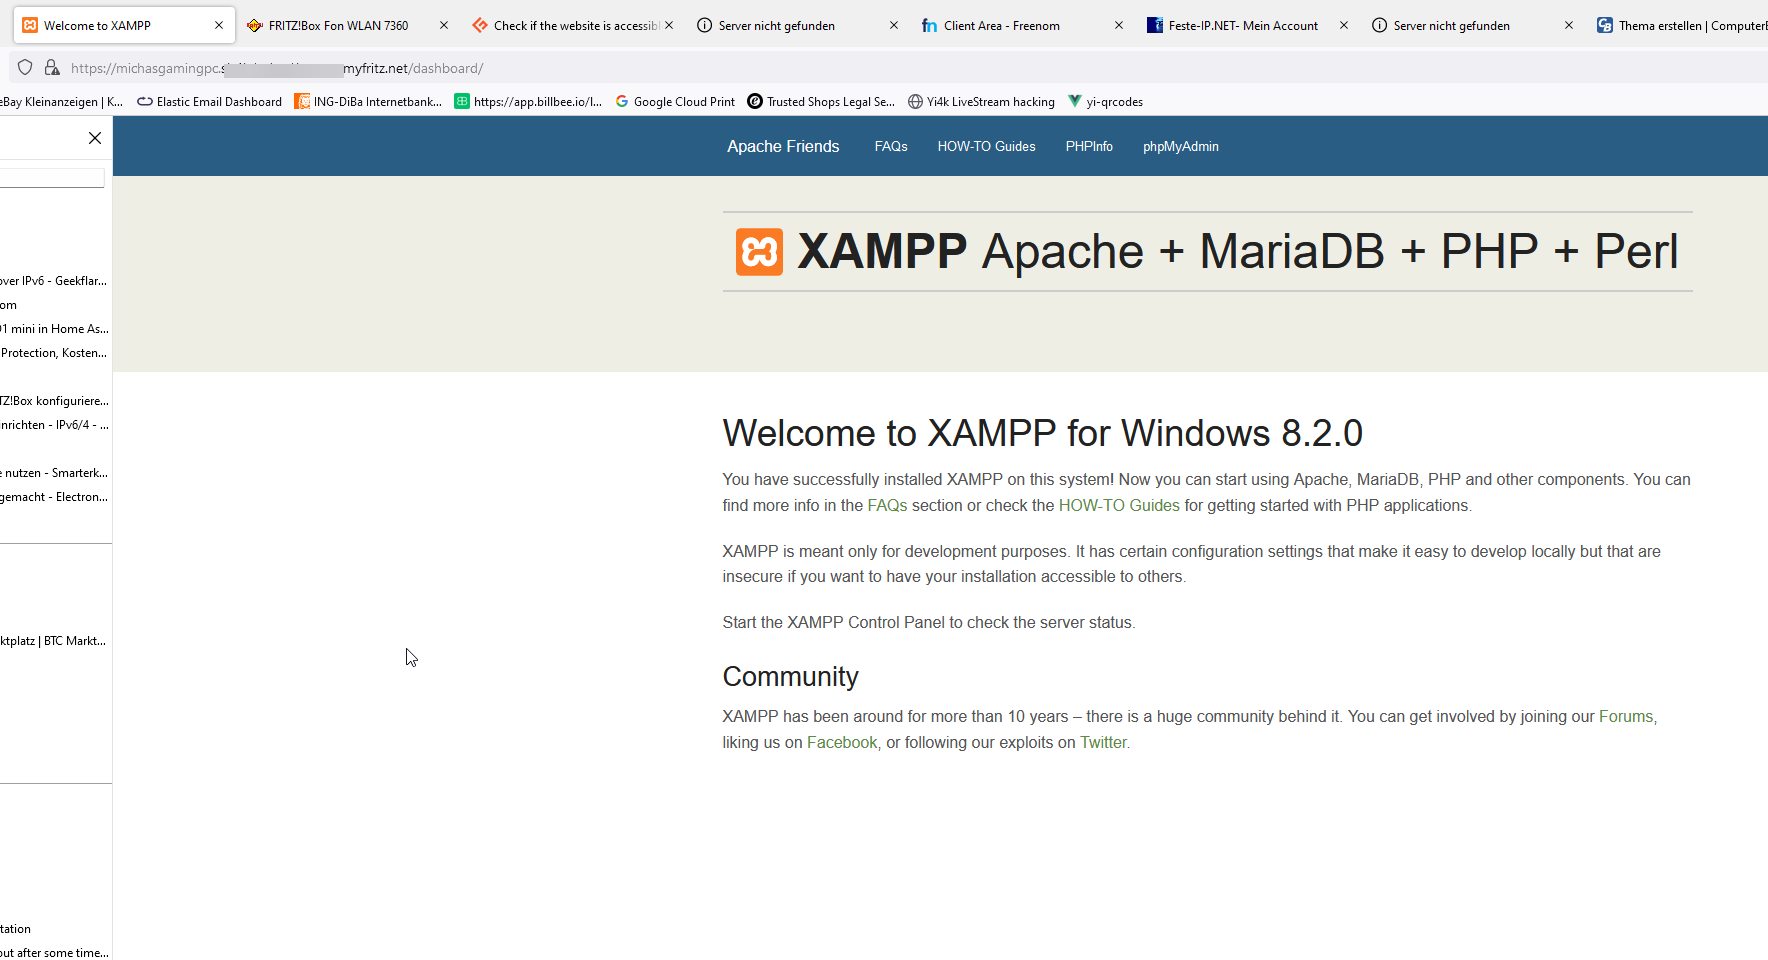The width and height of the screenshot is (1768, 960).
Task: Open Google Cloud Print bookmark
Action: (x=675, y=101)
